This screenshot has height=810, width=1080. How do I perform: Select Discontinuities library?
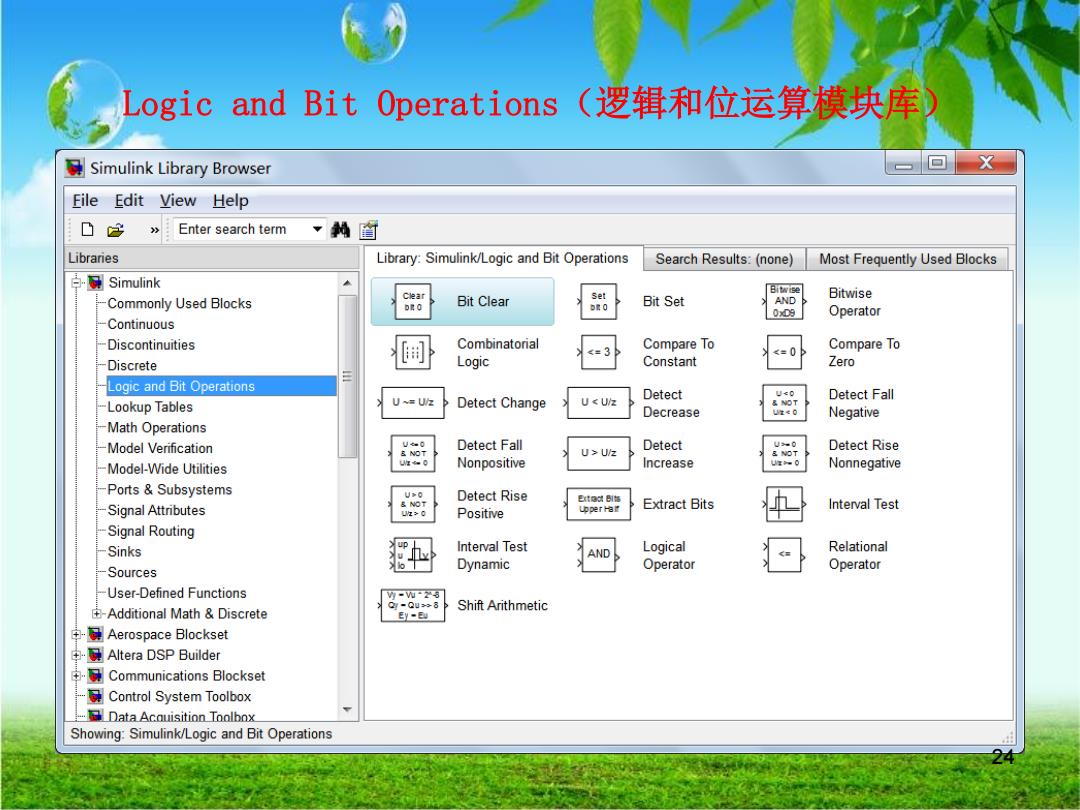click(x=151, y=345)
